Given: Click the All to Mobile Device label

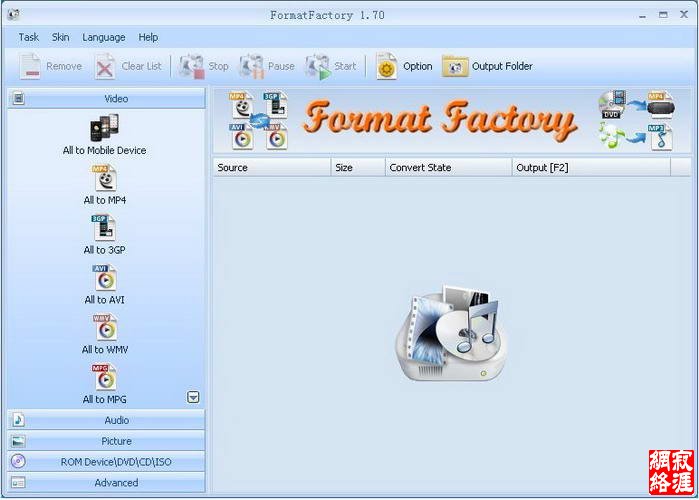Looking at the screenshot, I should coord(104,151).
